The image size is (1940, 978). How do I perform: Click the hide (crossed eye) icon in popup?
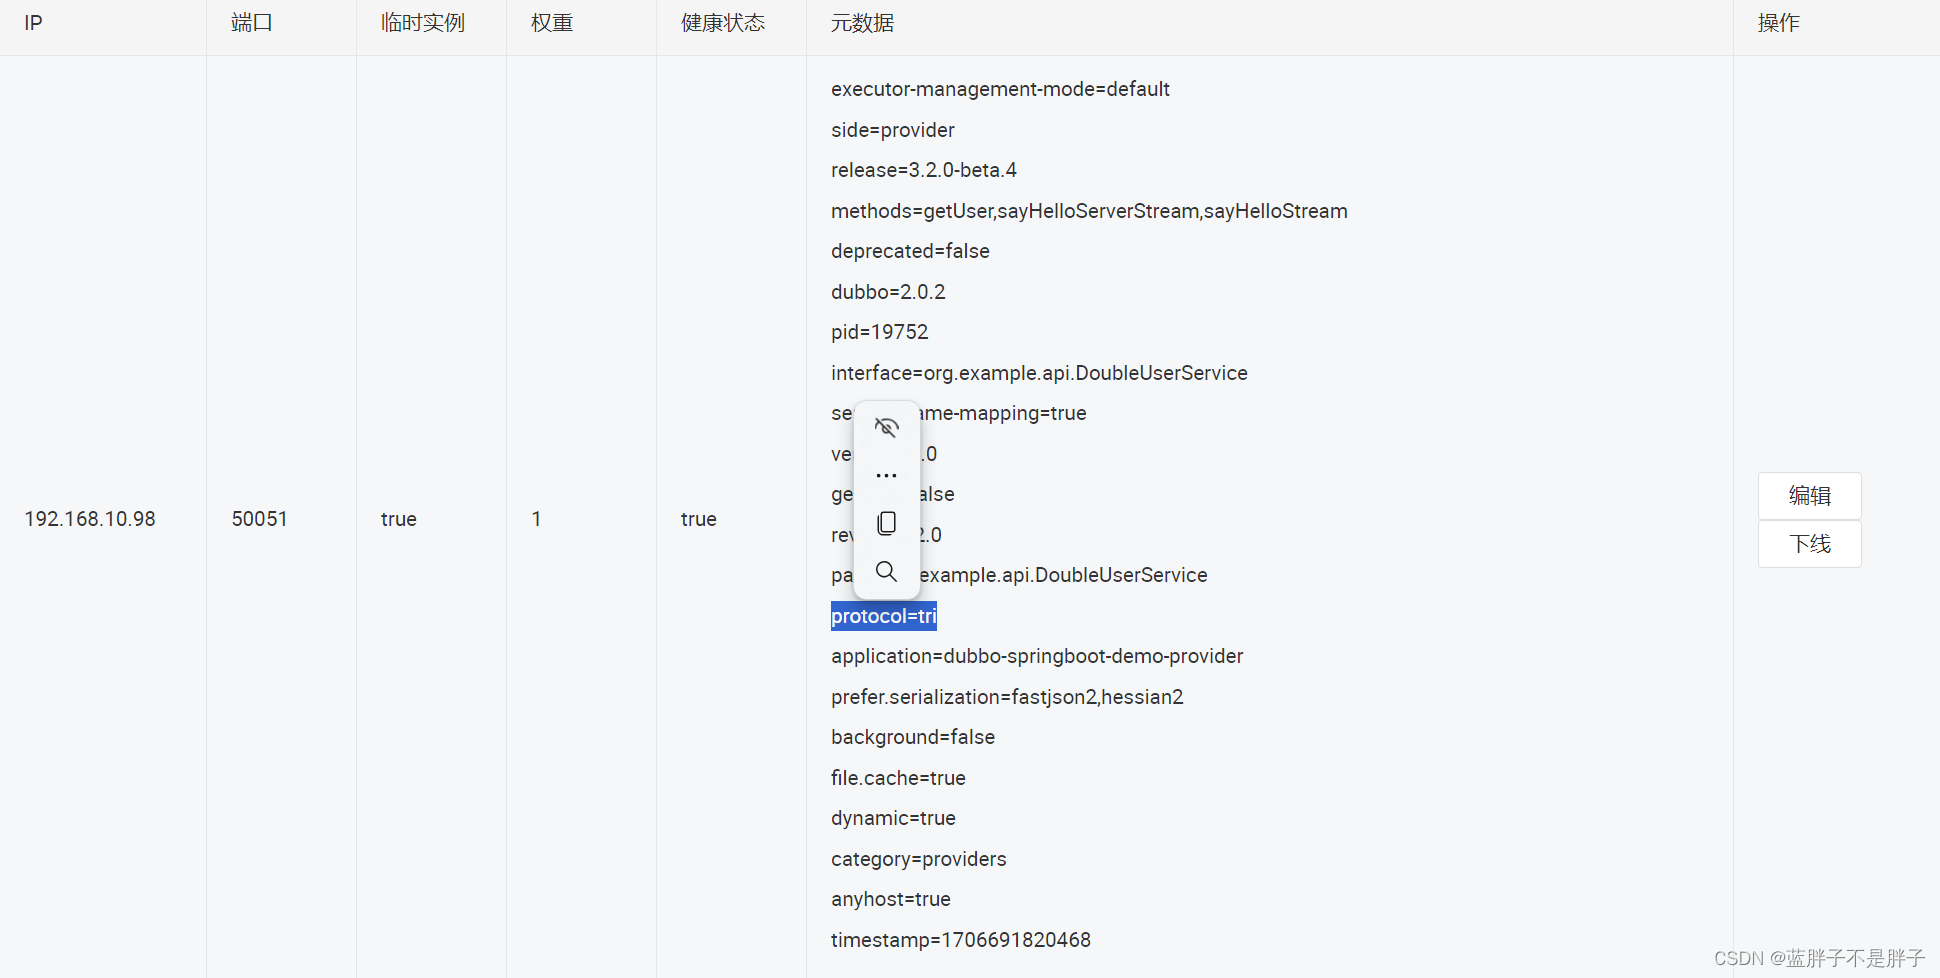click(x=886, y=428)
